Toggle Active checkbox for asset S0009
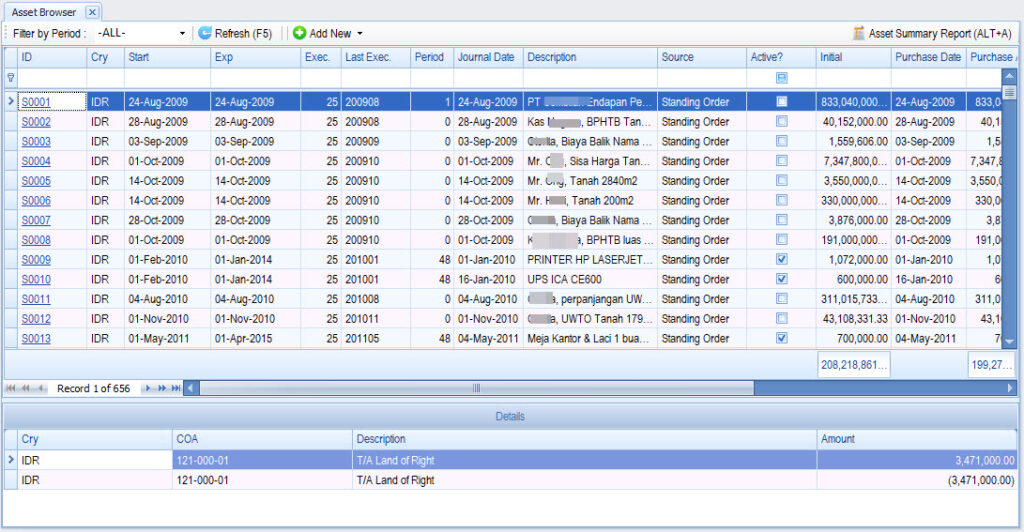Viewport: 1024px width, 532px height. click(x=782, y=259)
